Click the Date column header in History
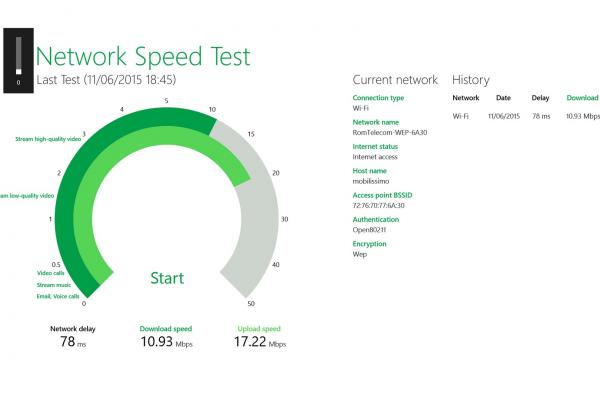 click(503, 98)
